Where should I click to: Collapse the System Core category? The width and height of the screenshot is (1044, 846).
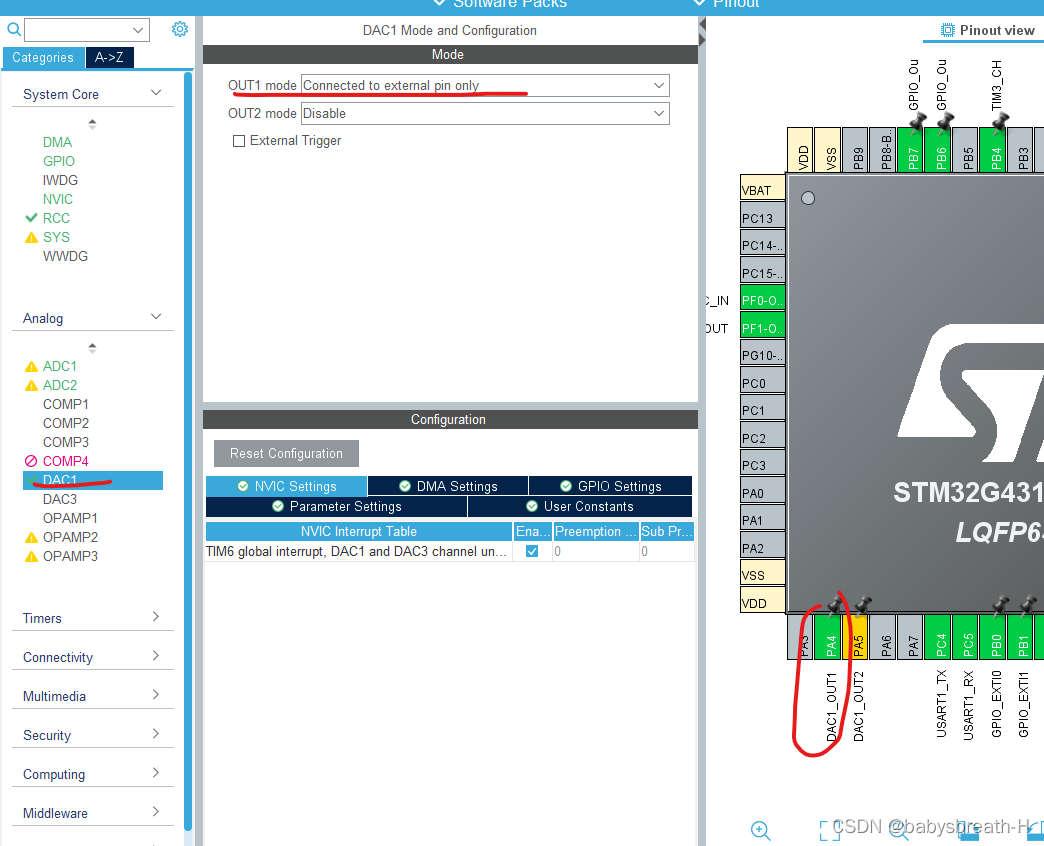point(156,93)
